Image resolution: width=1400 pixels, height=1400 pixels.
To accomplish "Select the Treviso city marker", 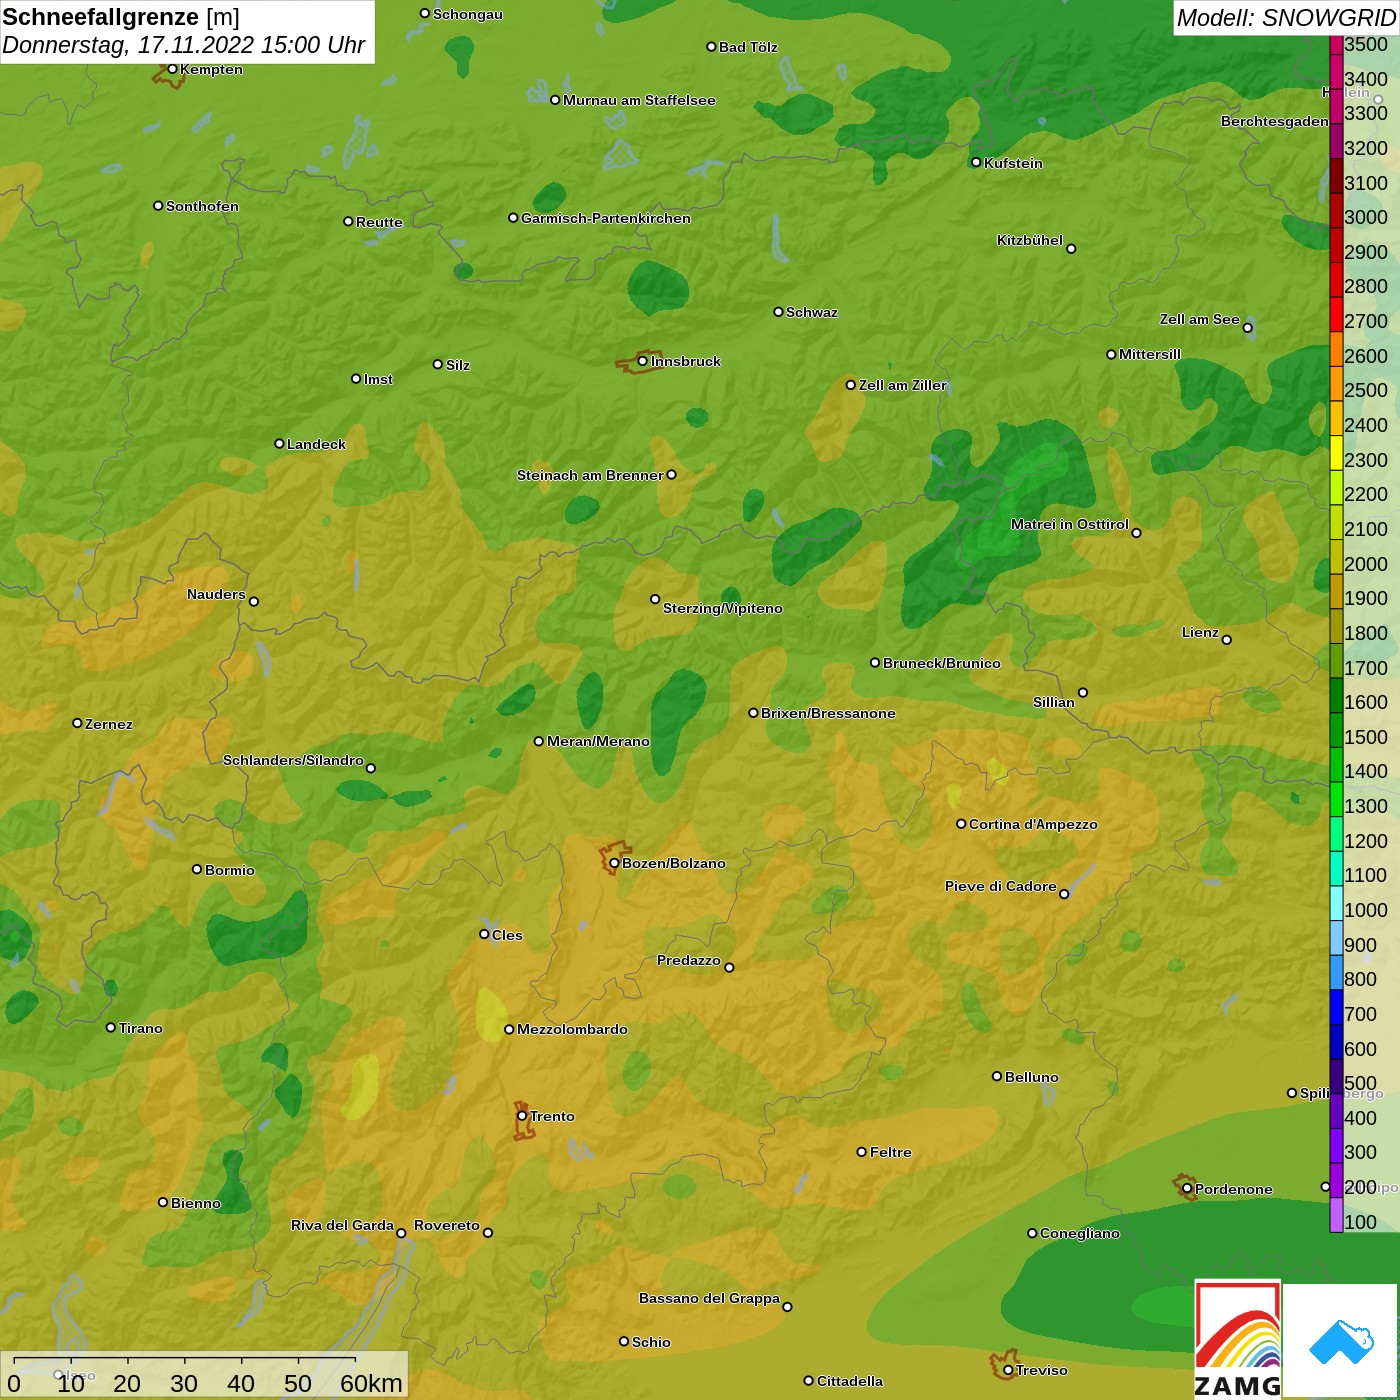I will tap(1008, 1370).
